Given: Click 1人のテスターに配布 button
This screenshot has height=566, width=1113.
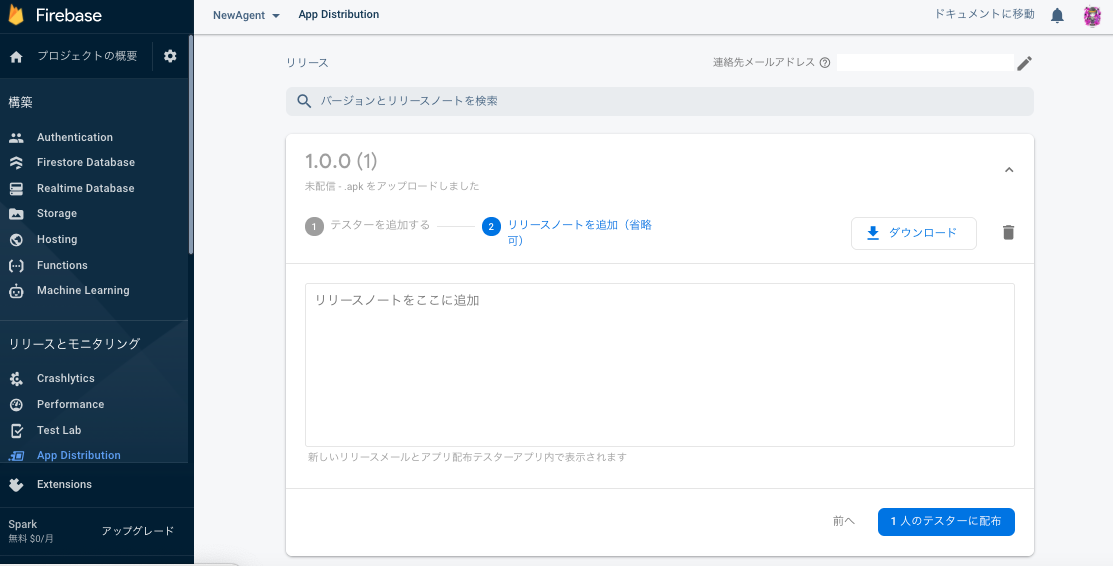Looking at the screenshot, I should point(945,521).
